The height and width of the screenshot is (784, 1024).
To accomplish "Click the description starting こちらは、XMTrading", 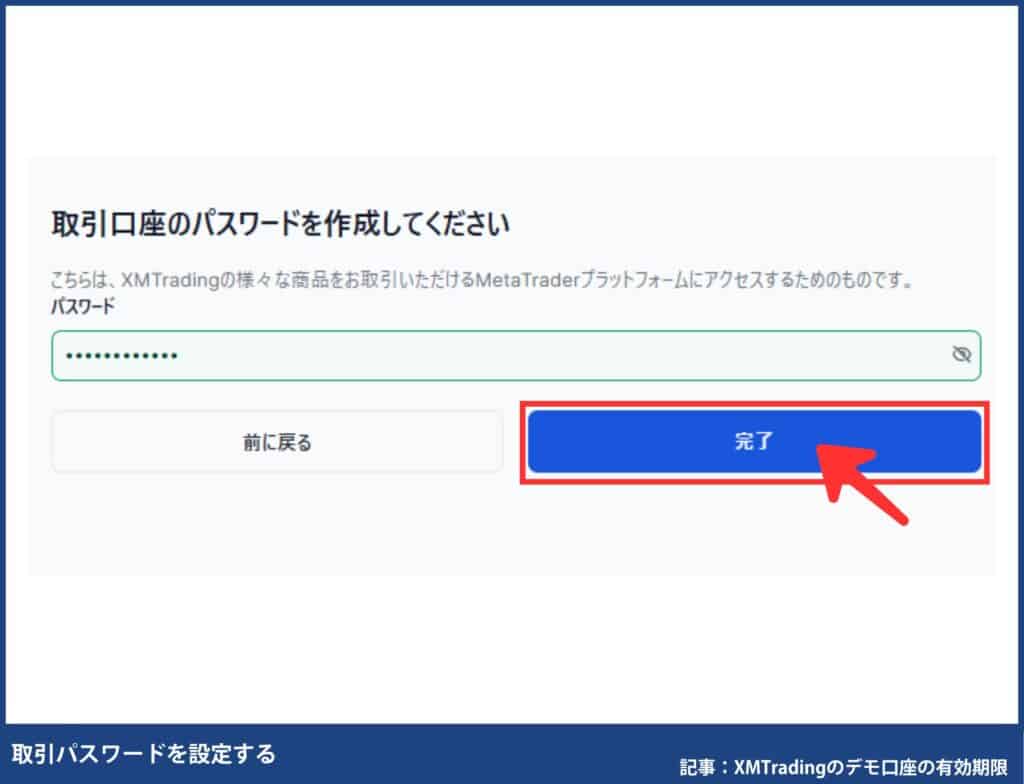I will coord(483,280).
